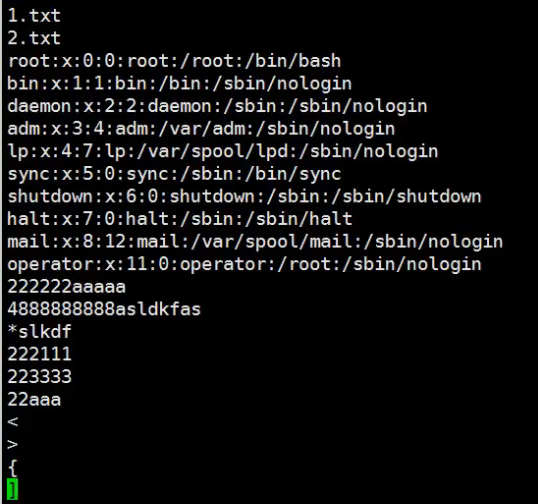Image resolution: width=538 pixels, height=504 pixels.
Task: Click the green highlighted cursor block
Action: 12,490
